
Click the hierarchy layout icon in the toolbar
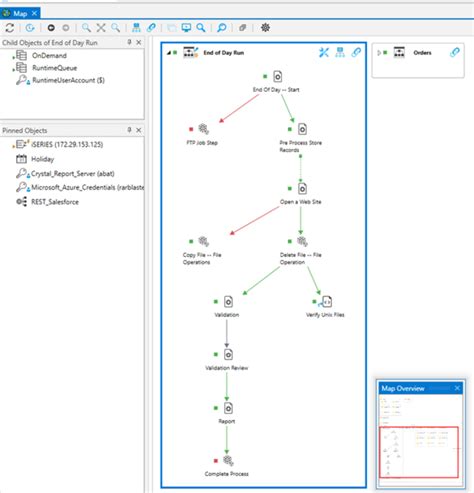coord(136,28)
